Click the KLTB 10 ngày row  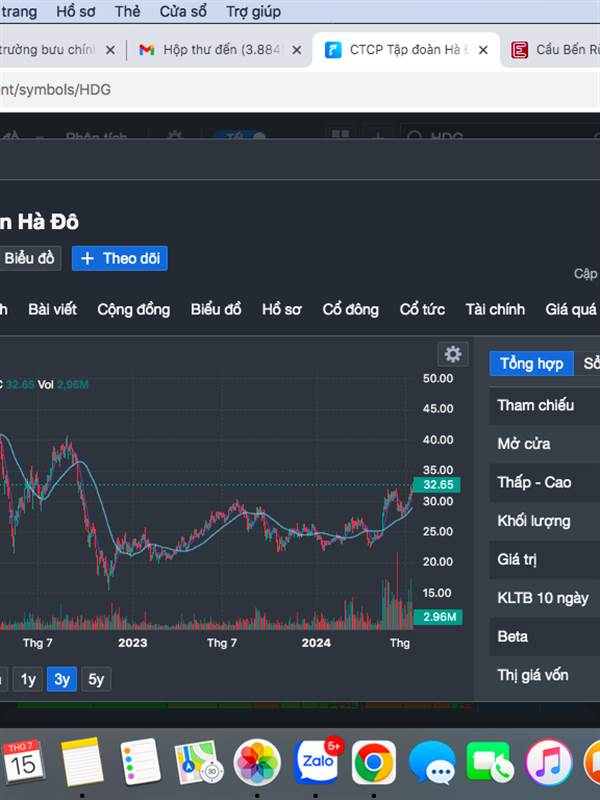544,598
